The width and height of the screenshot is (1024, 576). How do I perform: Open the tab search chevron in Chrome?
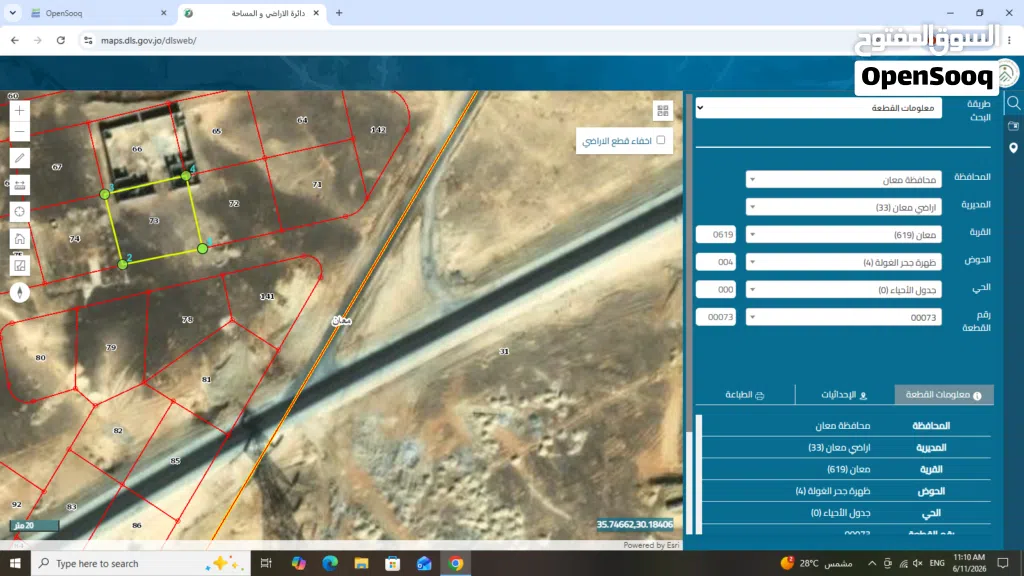[x=12, y=13]
